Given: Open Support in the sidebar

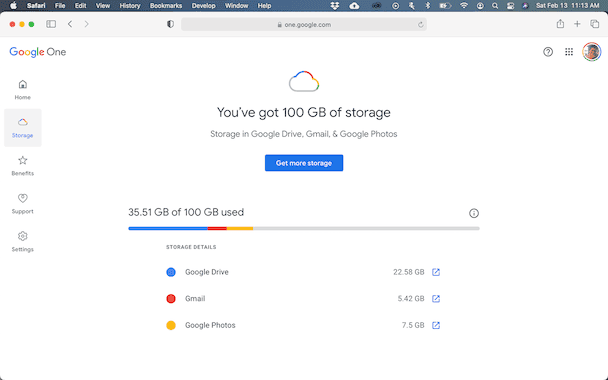Looking at the screenshot, I should coord(22,204).
